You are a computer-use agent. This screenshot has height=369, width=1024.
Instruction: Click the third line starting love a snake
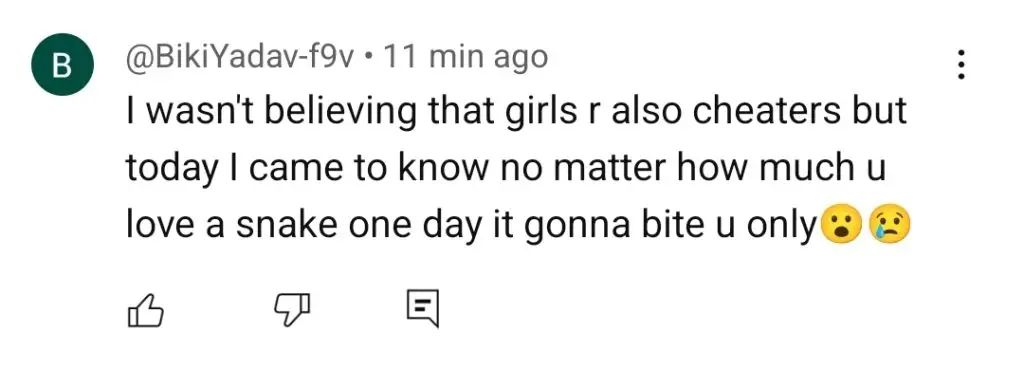point(517,227)
